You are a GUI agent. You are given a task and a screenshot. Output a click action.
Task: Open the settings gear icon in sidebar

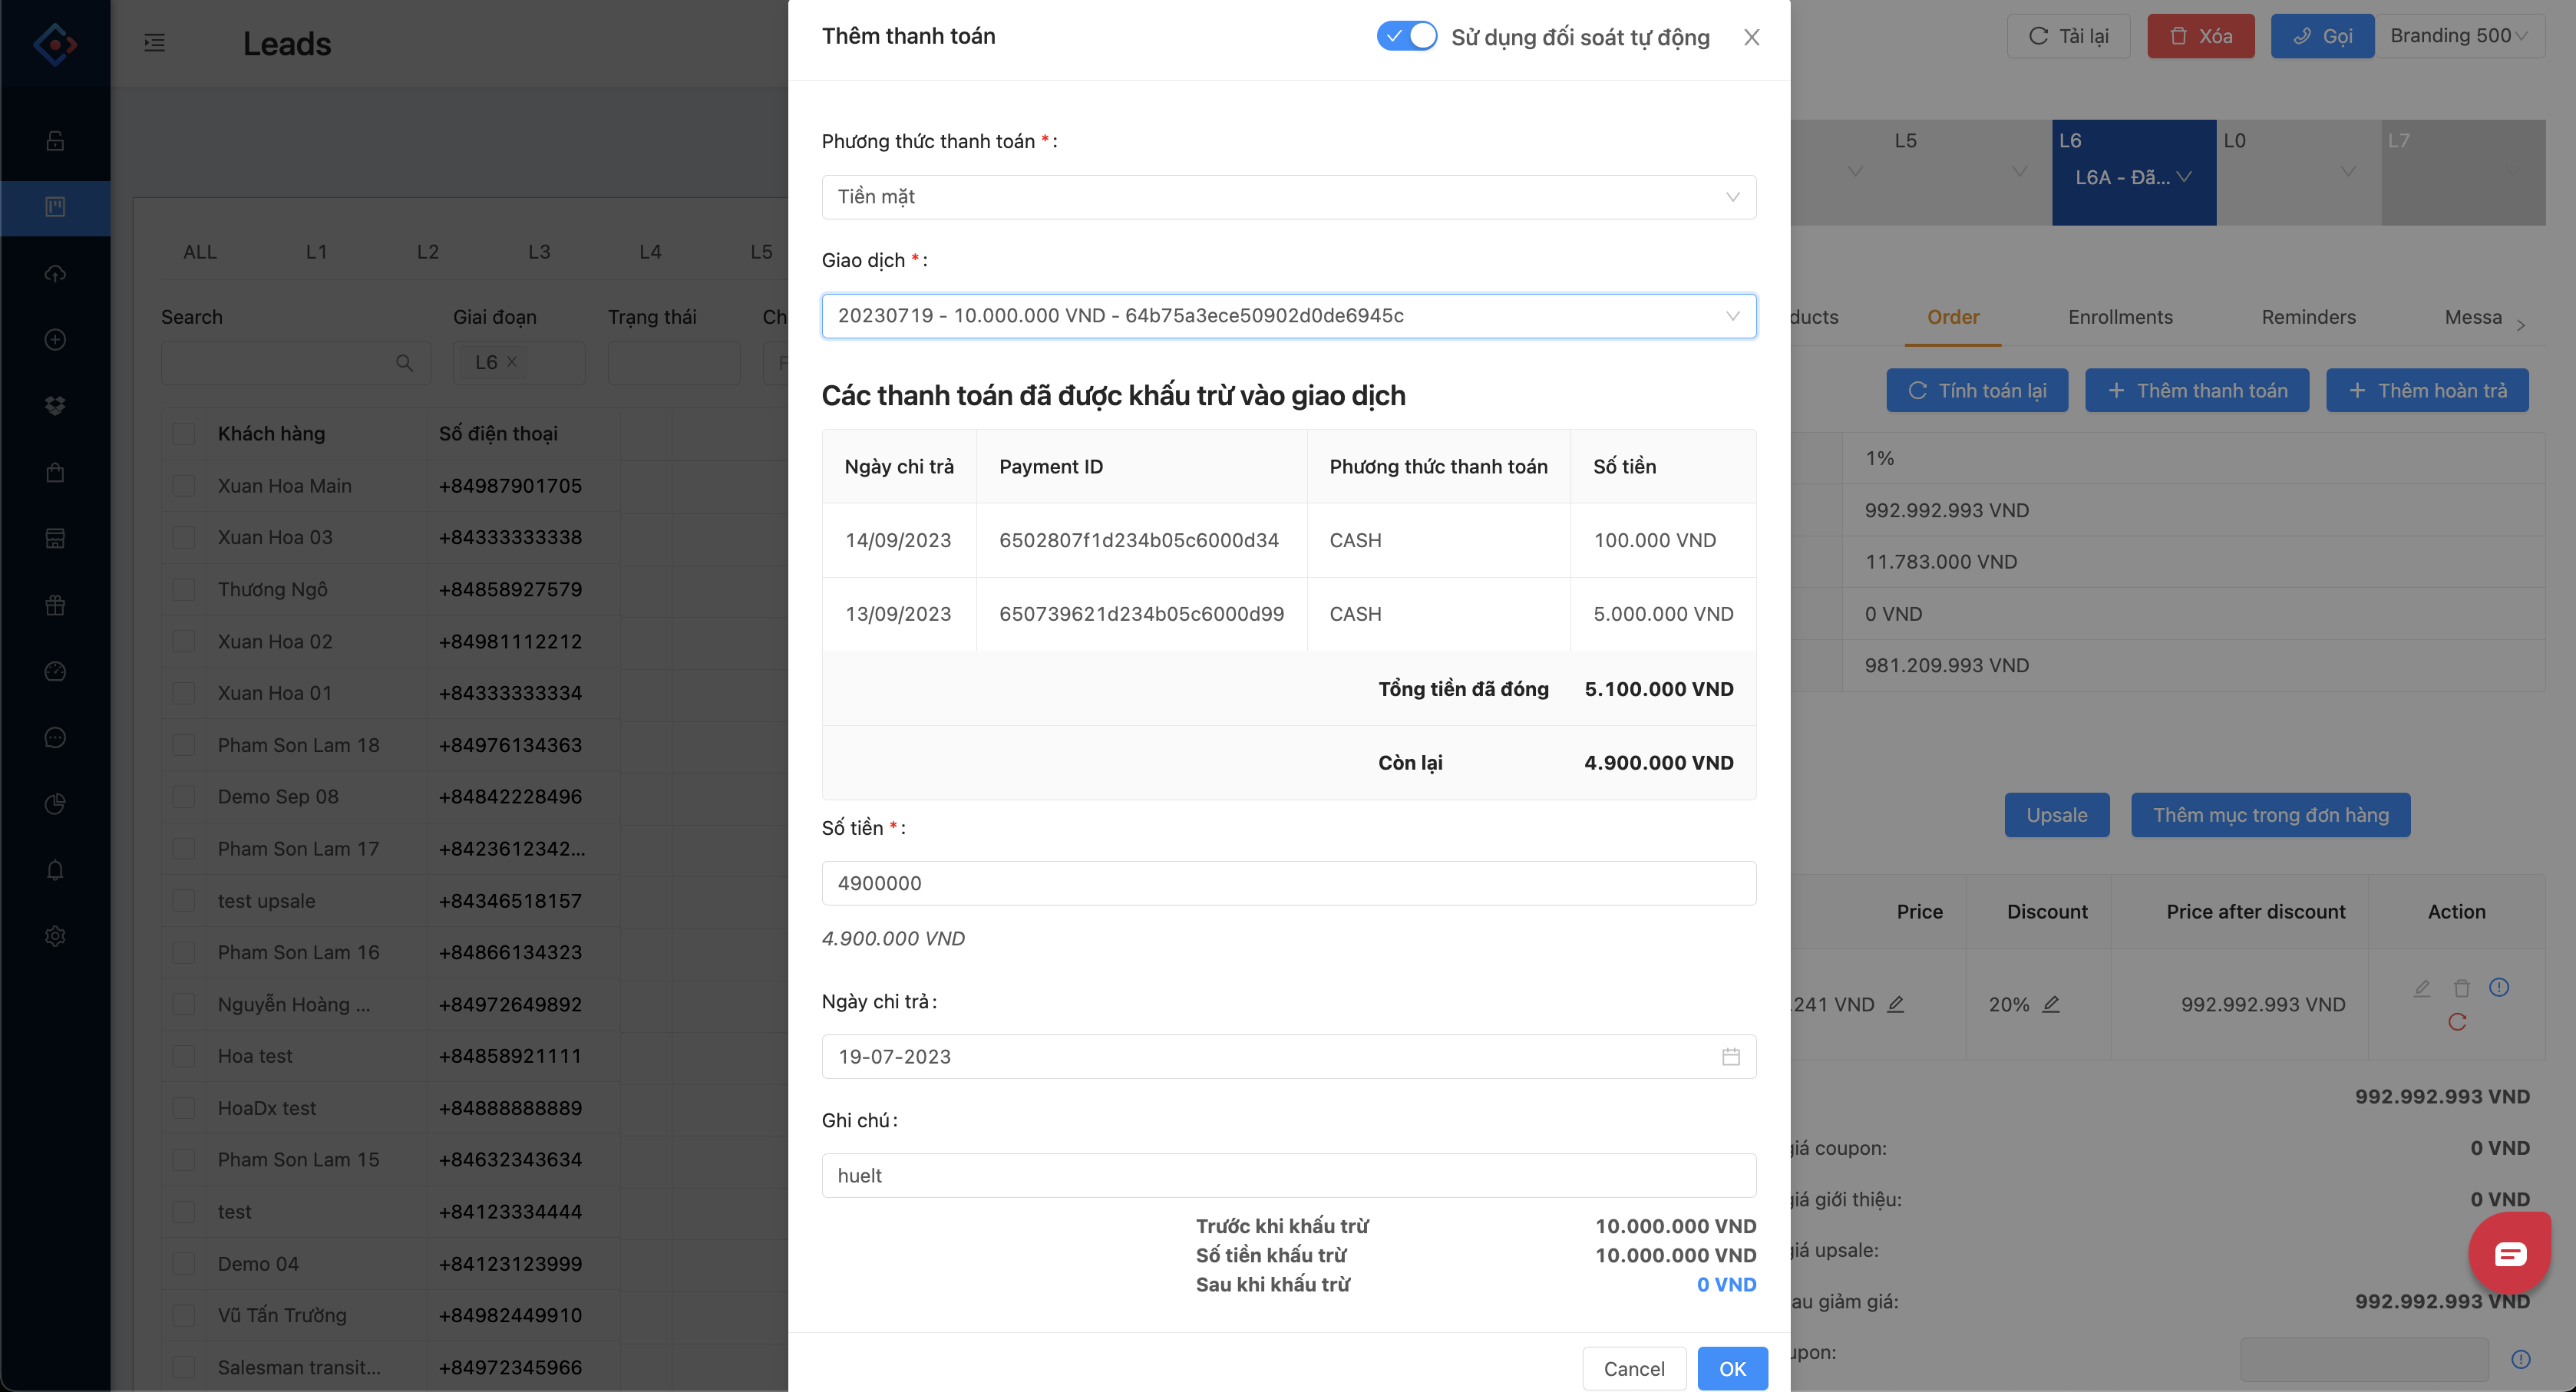[x=55, y=936]
